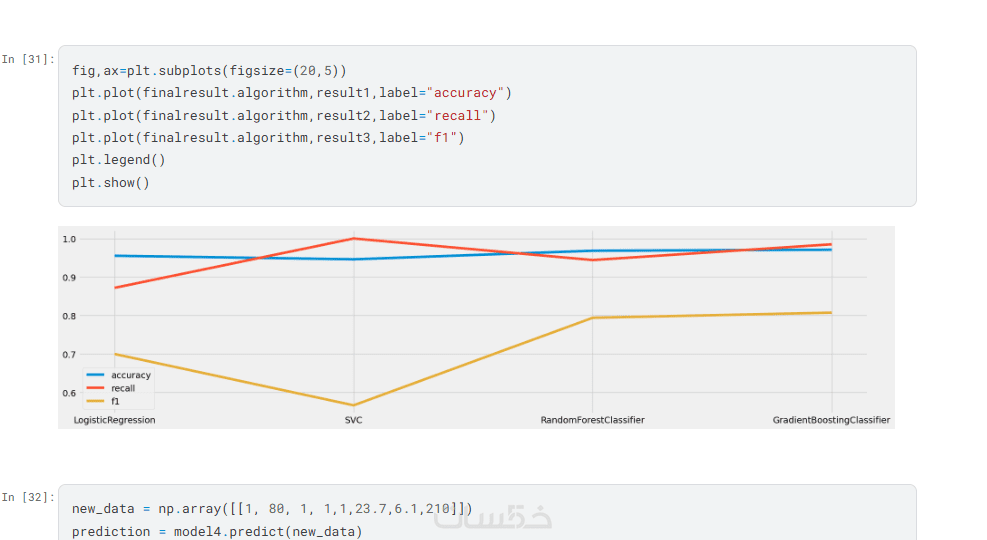
Task: Click the GradientBoostingClassifier x-axis label
Action: 831,420
